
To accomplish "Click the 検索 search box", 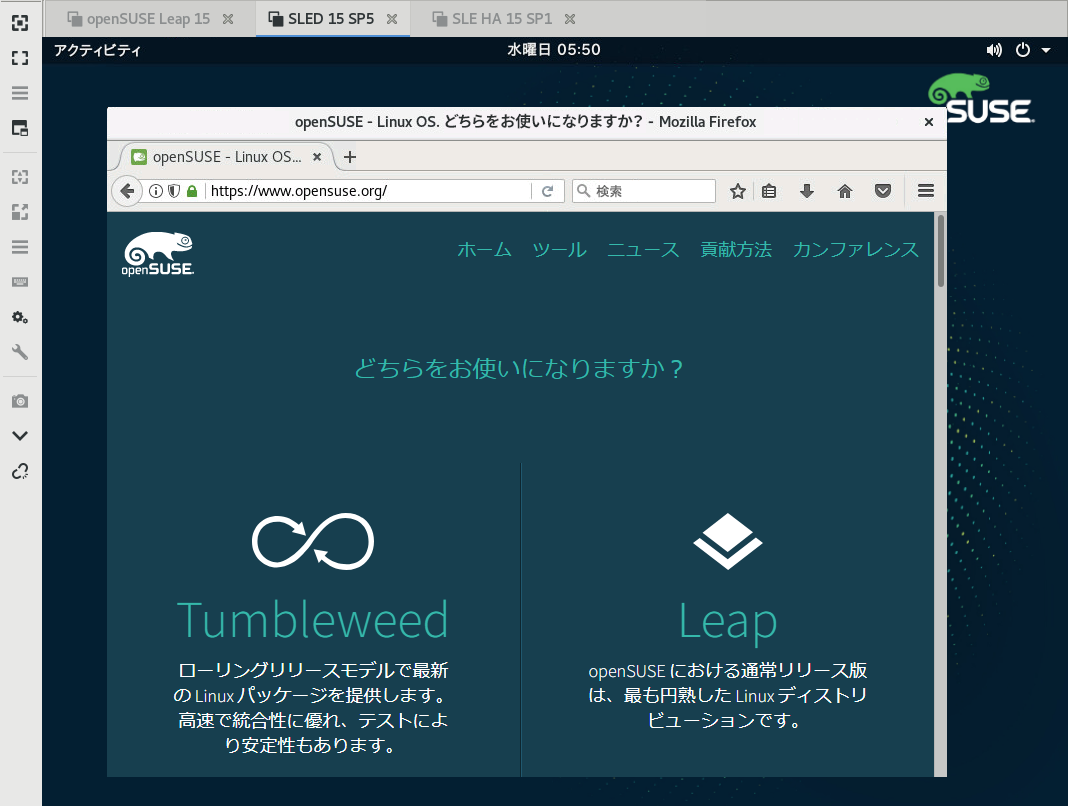I will pyautogui.click(x=644, y=191).
